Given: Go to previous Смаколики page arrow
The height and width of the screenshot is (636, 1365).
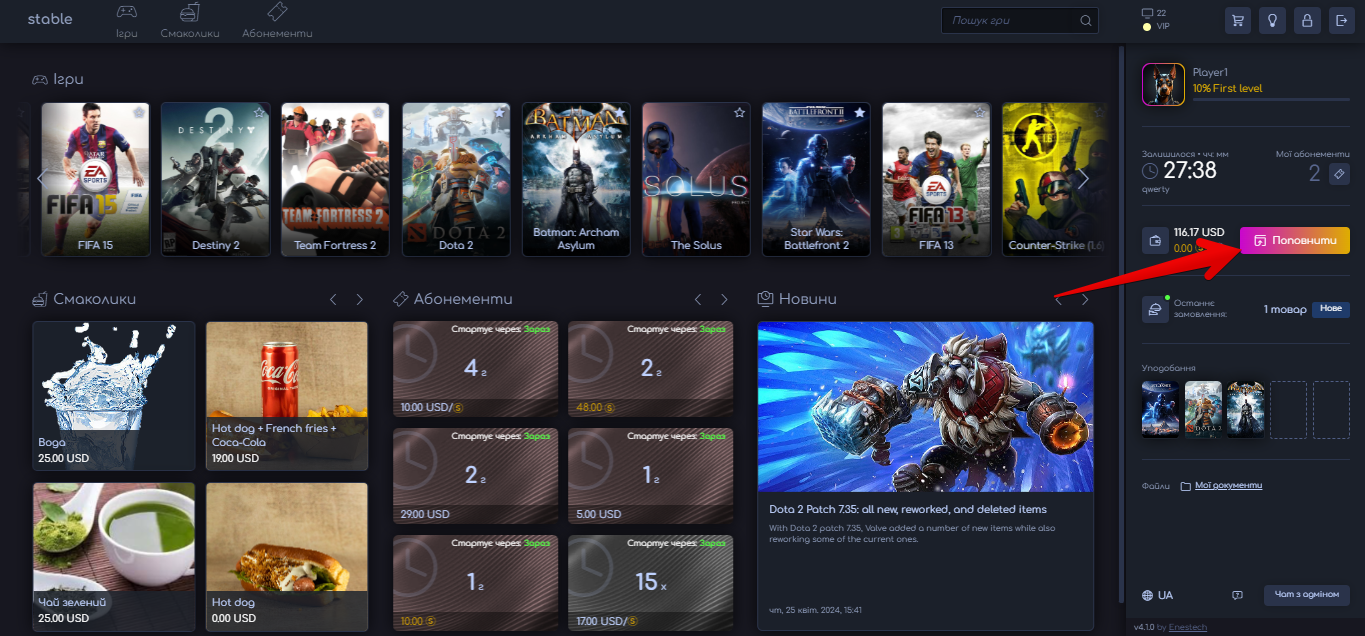Looking at the screenshot, I should [334, 299].
